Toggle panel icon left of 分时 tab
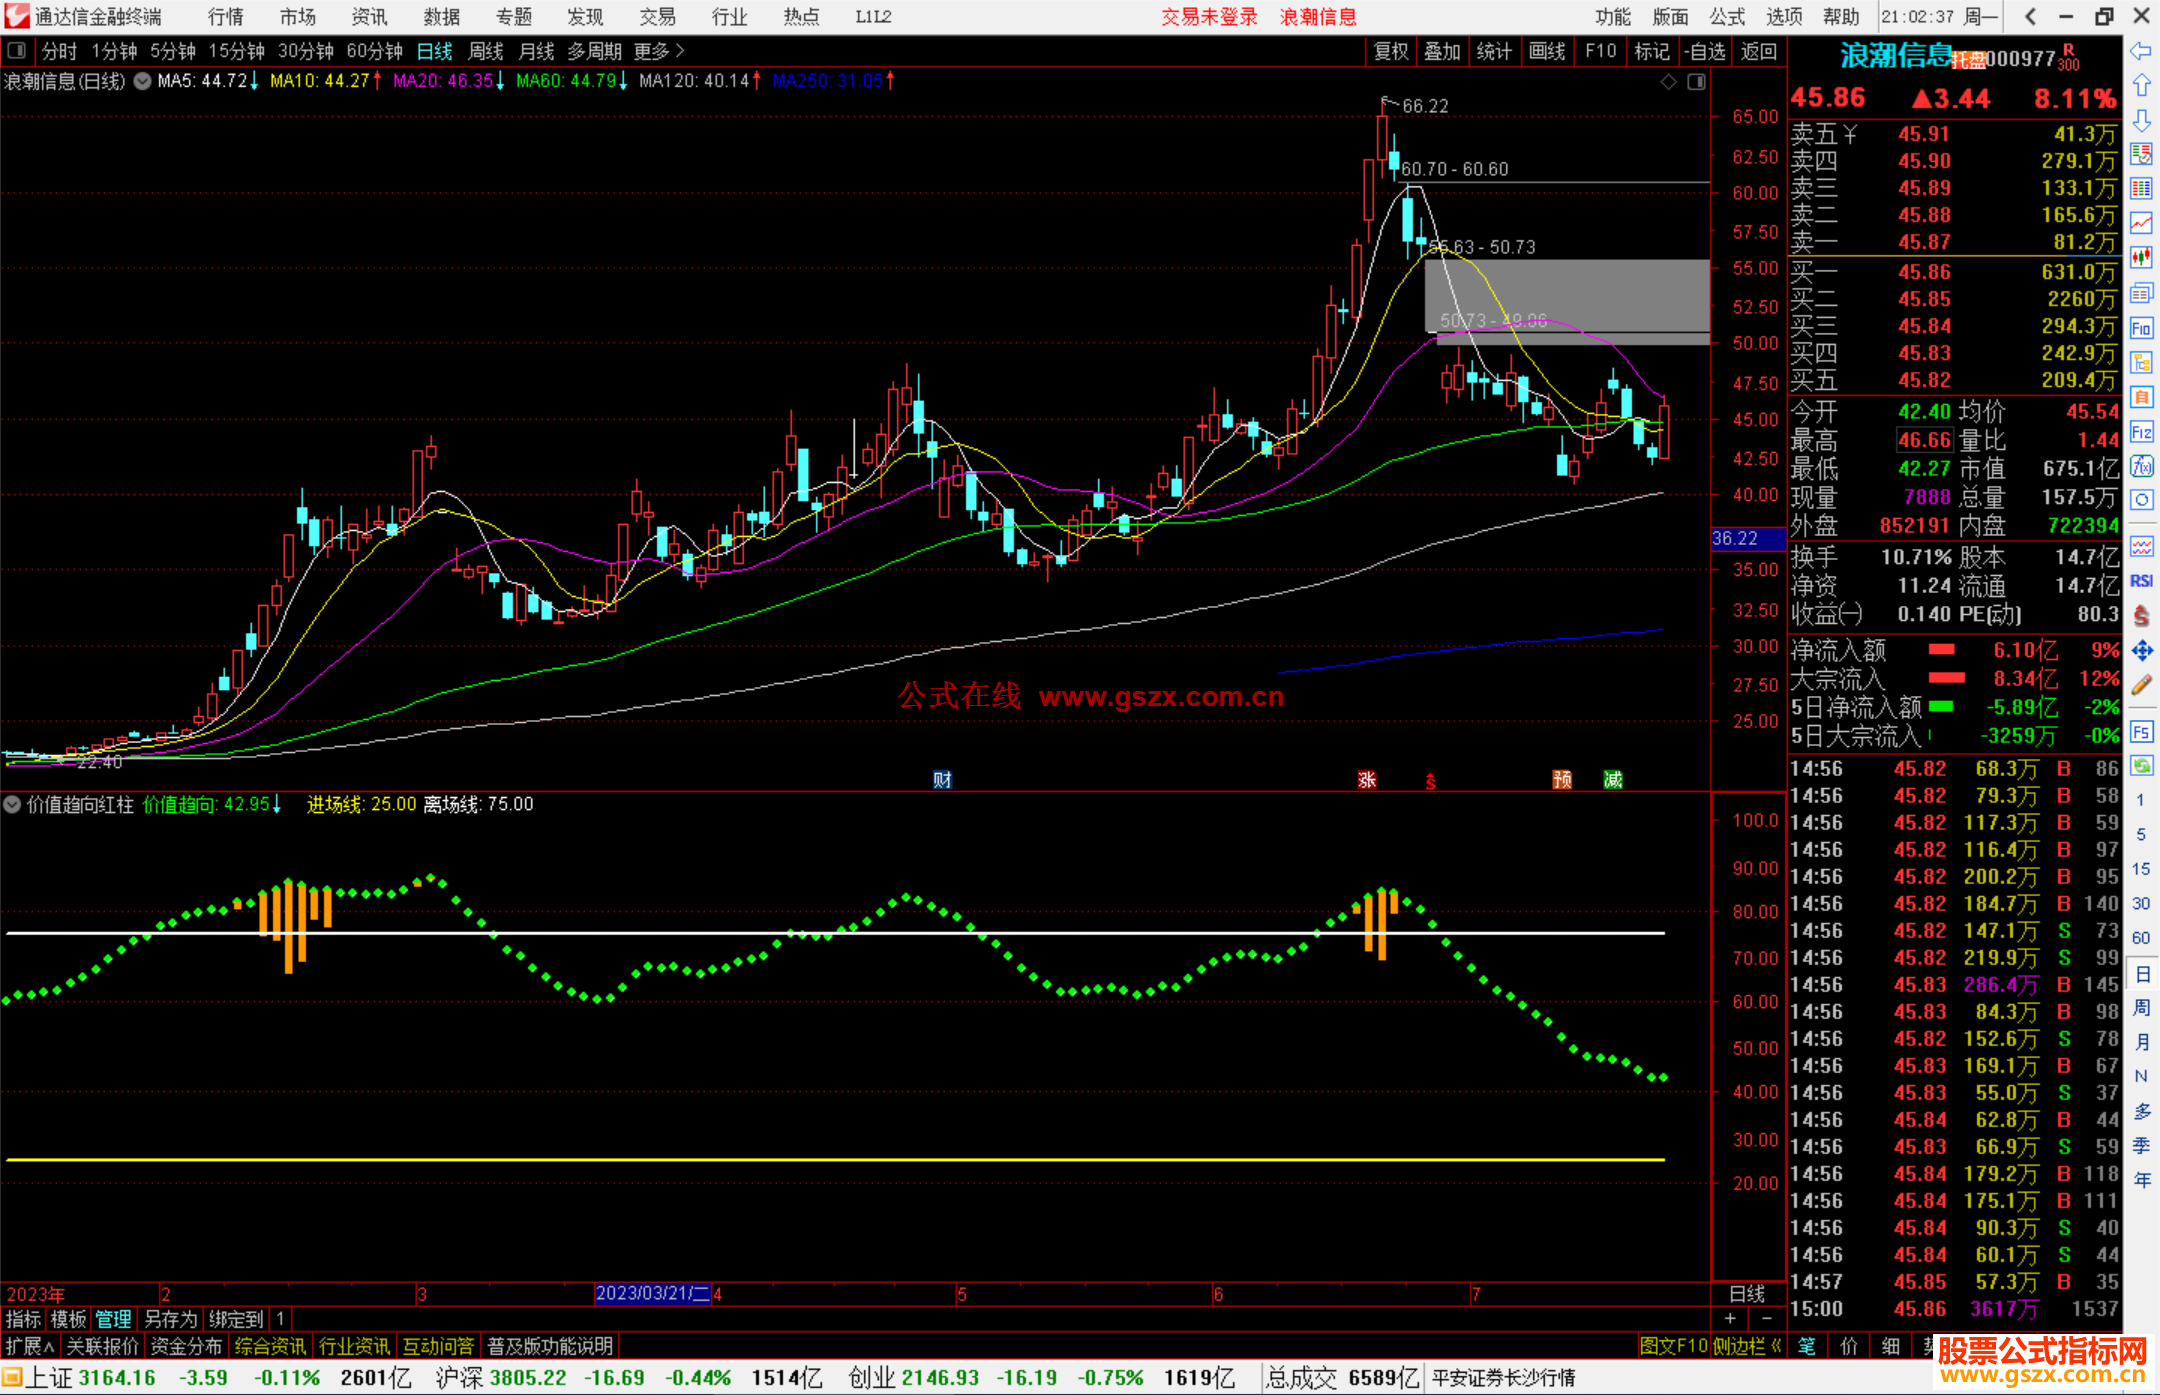 tap(17, 50)
